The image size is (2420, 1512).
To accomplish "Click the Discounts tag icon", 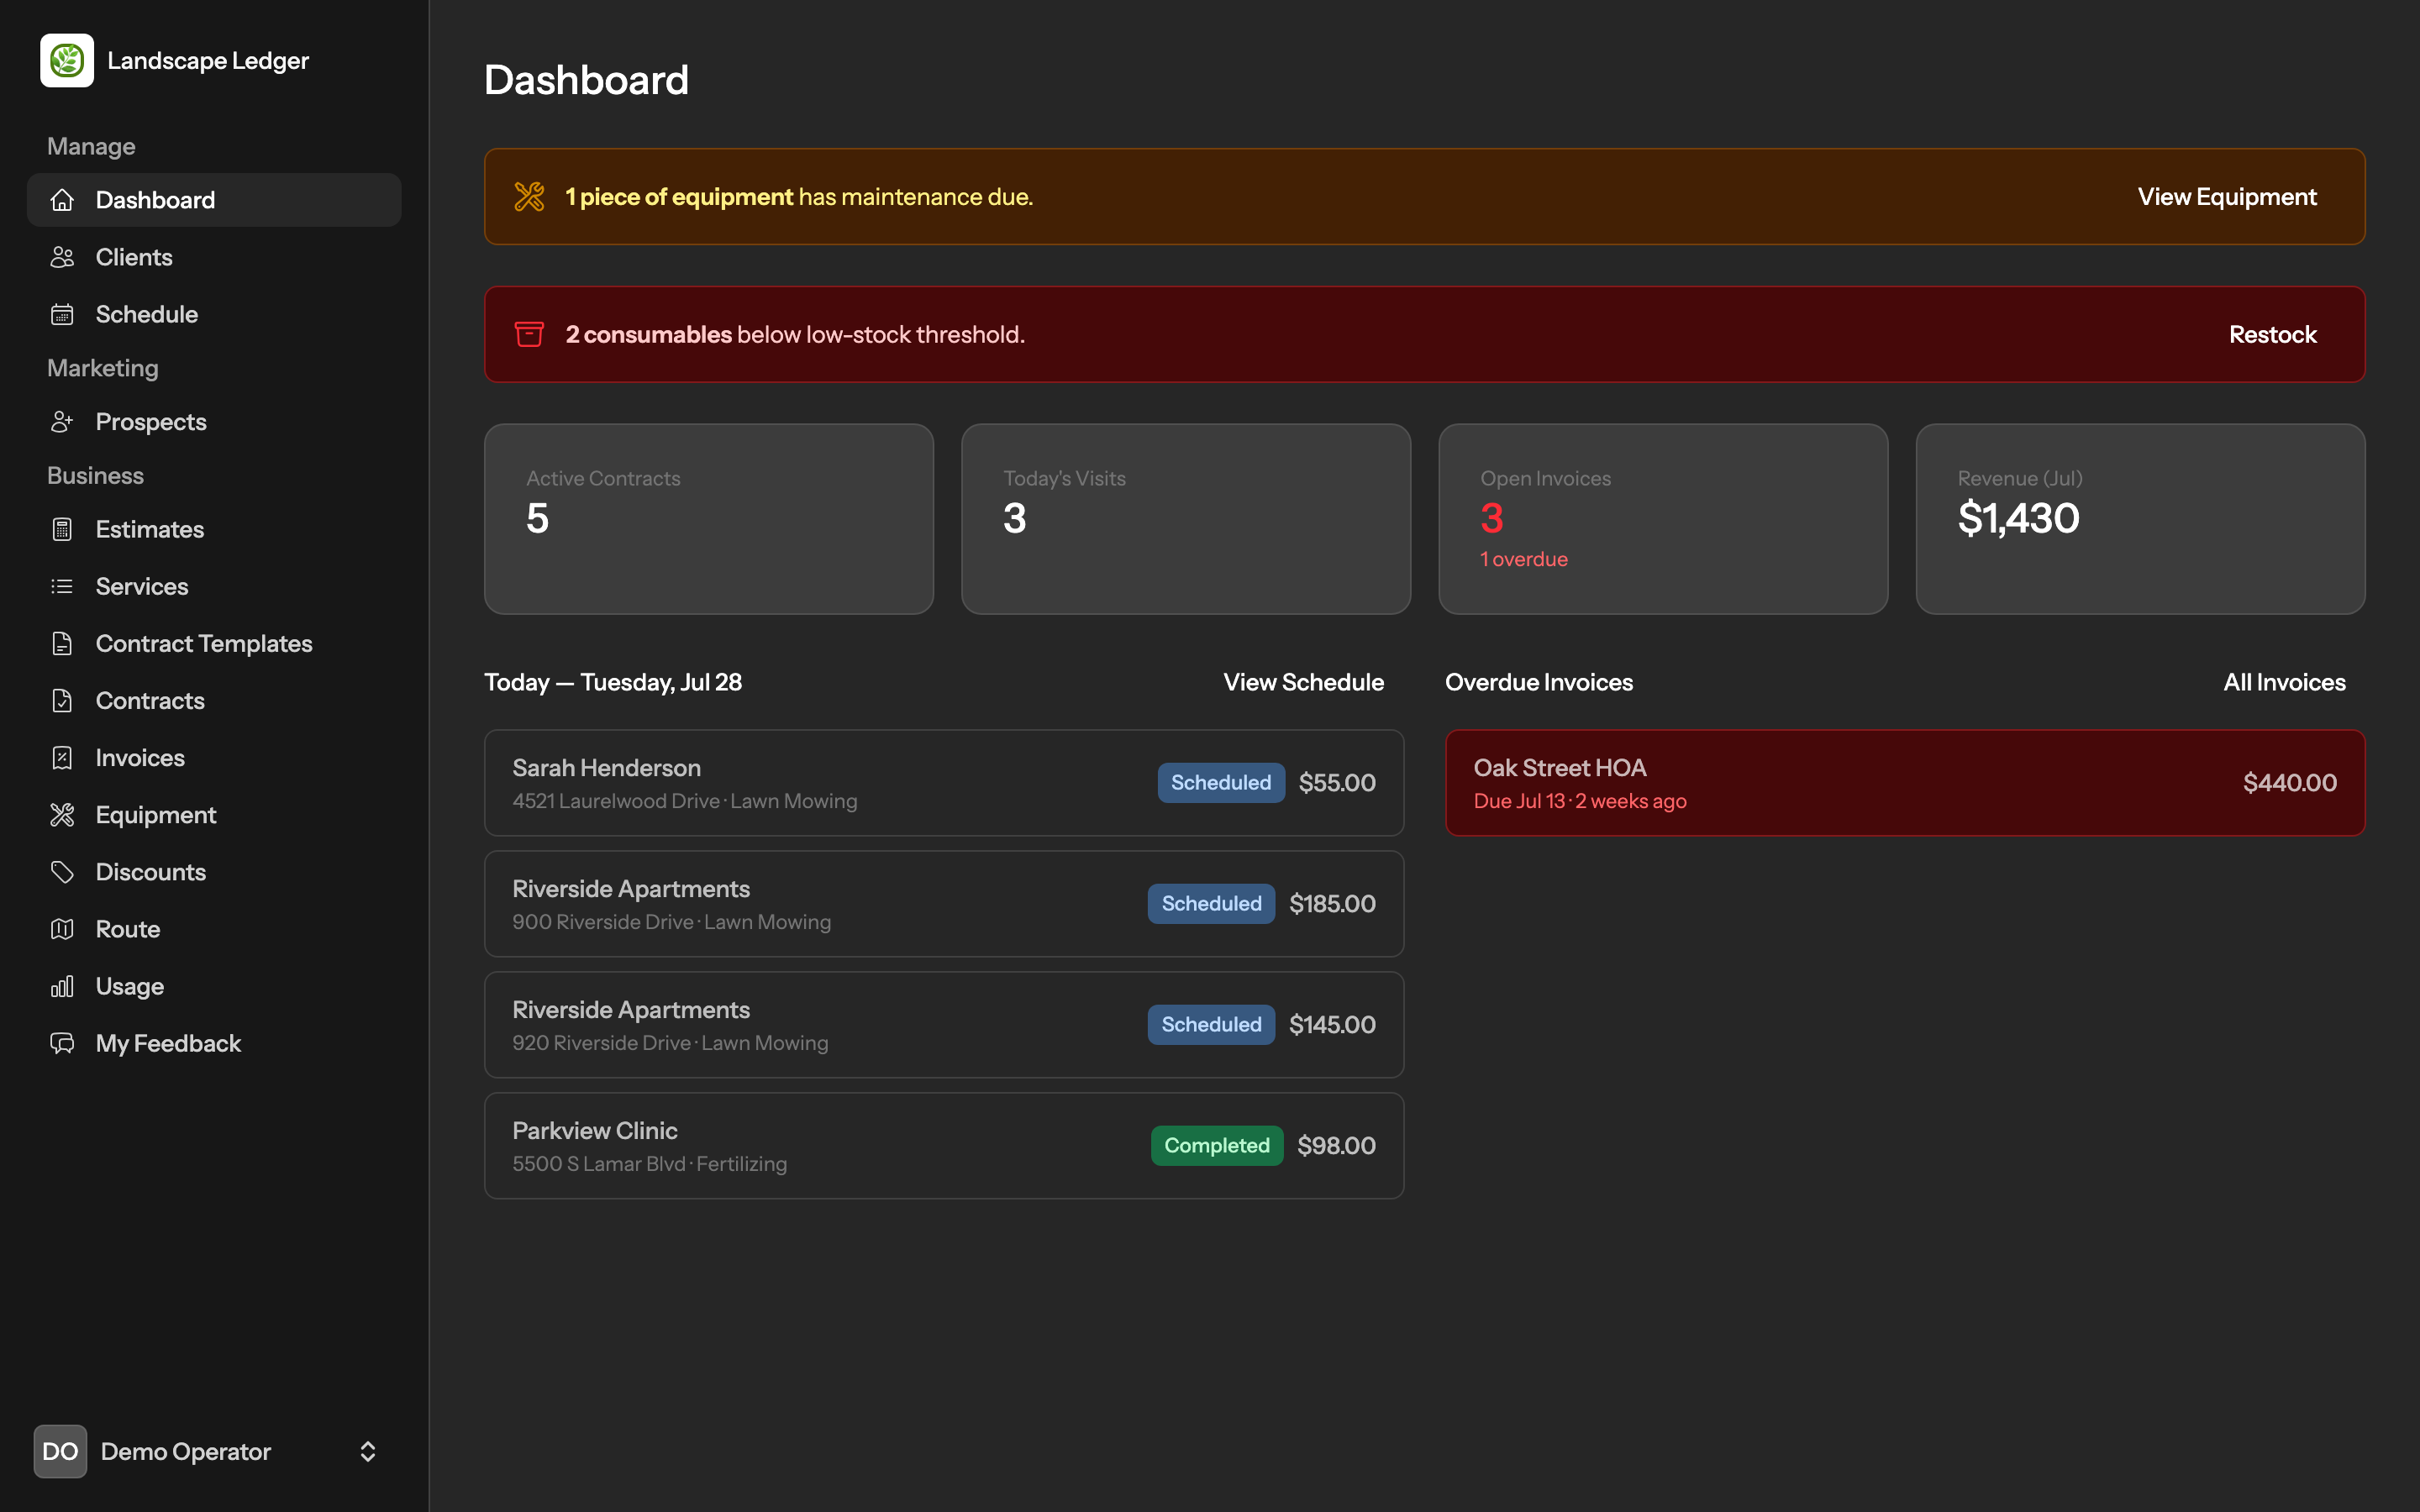I will (x=62, y=872).
